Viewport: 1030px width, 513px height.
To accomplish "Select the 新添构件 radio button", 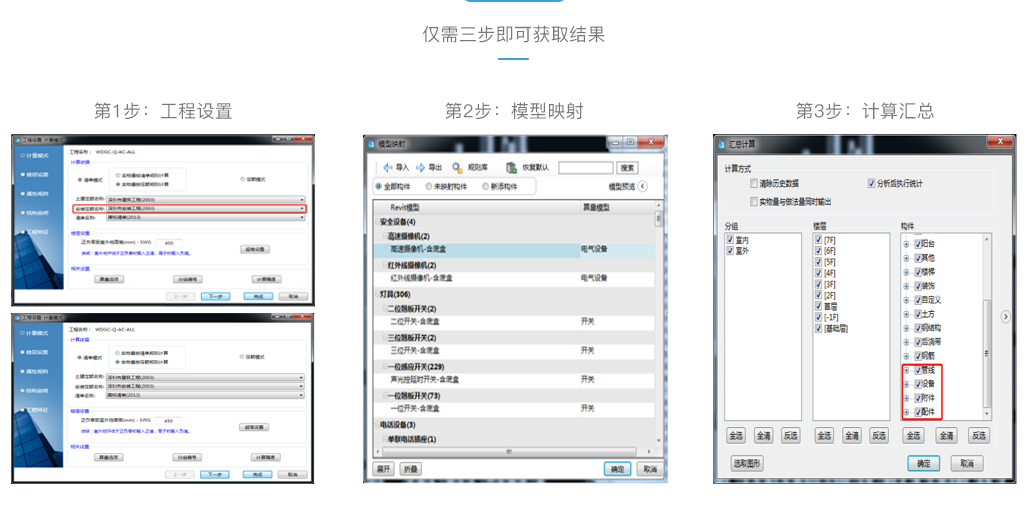I will click(485, 187).
